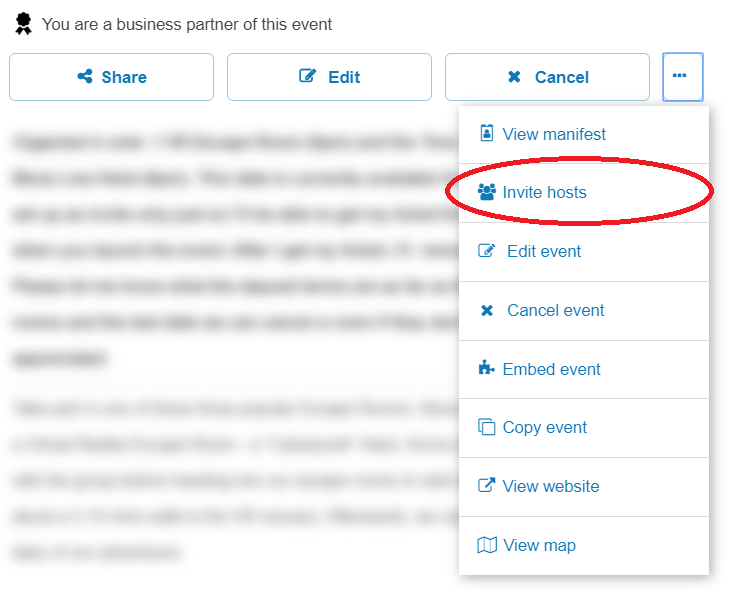Click the Copy event duplicate icon
Screen dimensions: 733x597
click(487, 428)
